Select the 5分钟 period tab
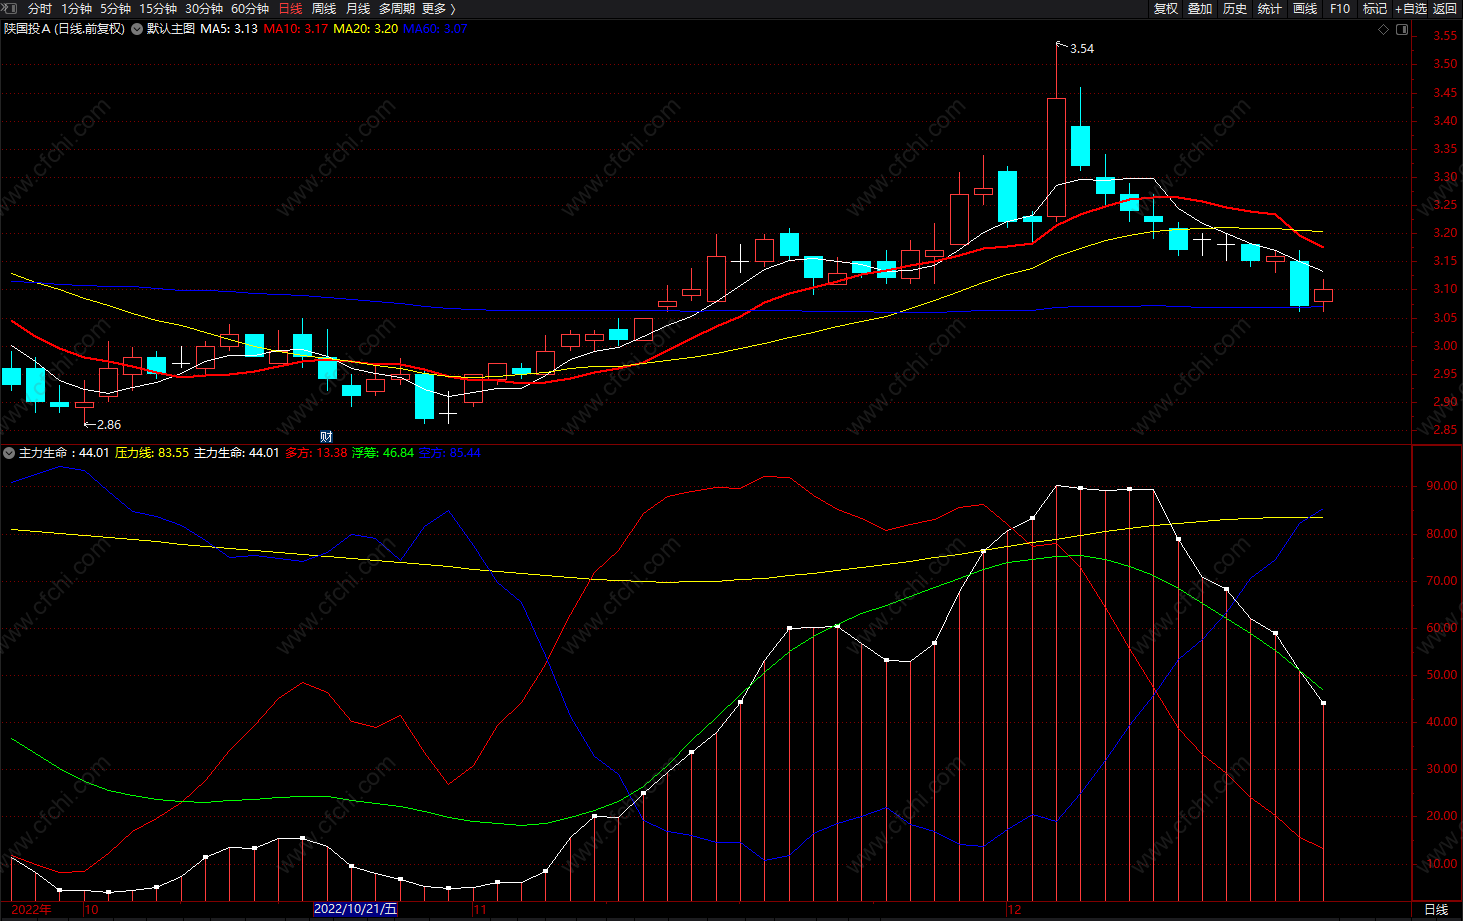The height and width of the screenshot is (921, 1463). point(116,8)
